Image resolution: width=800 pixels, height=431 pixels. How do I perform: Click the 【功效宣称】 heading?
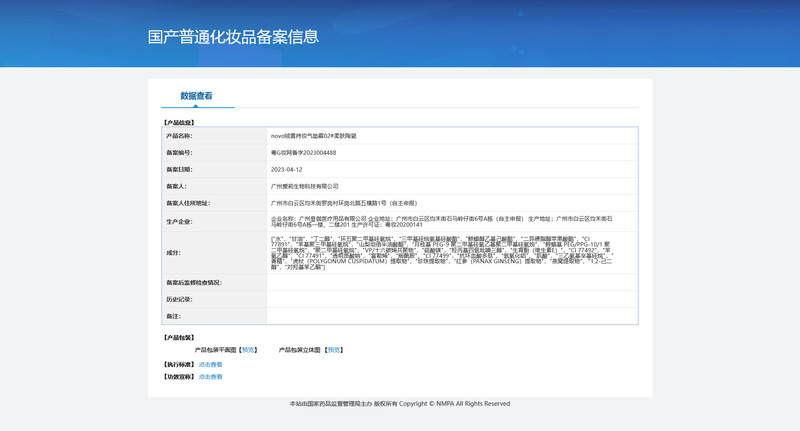point(179,376)
